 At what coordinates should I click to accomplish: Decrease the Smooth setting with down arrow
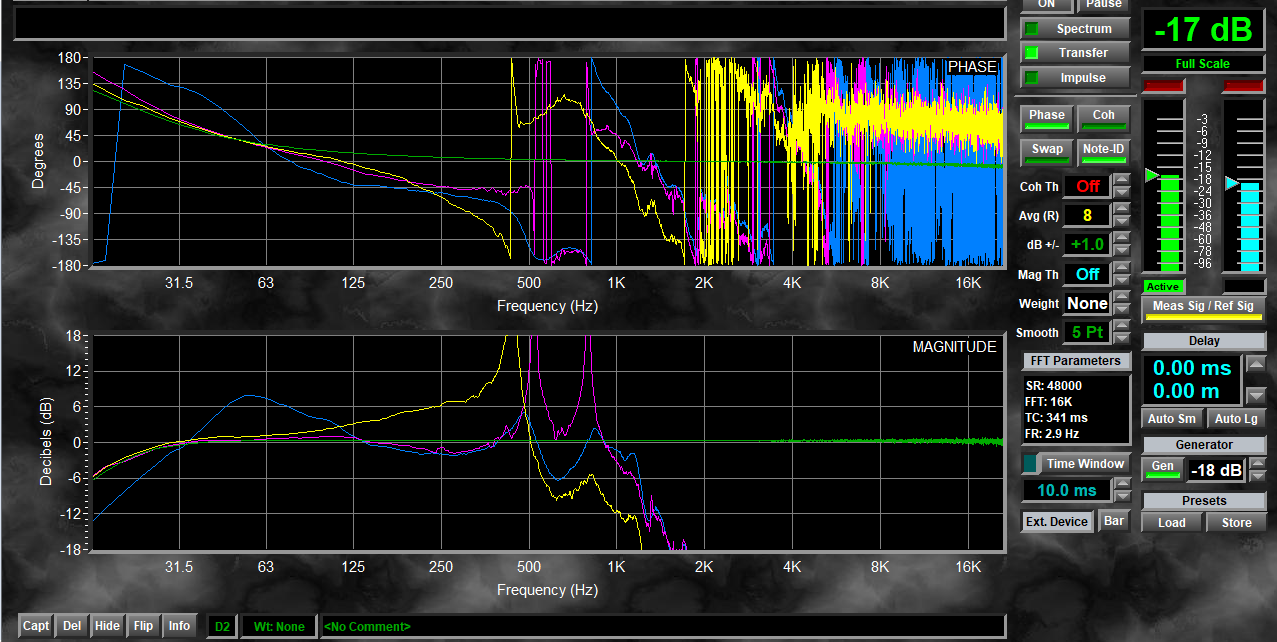coord(1123,338)
